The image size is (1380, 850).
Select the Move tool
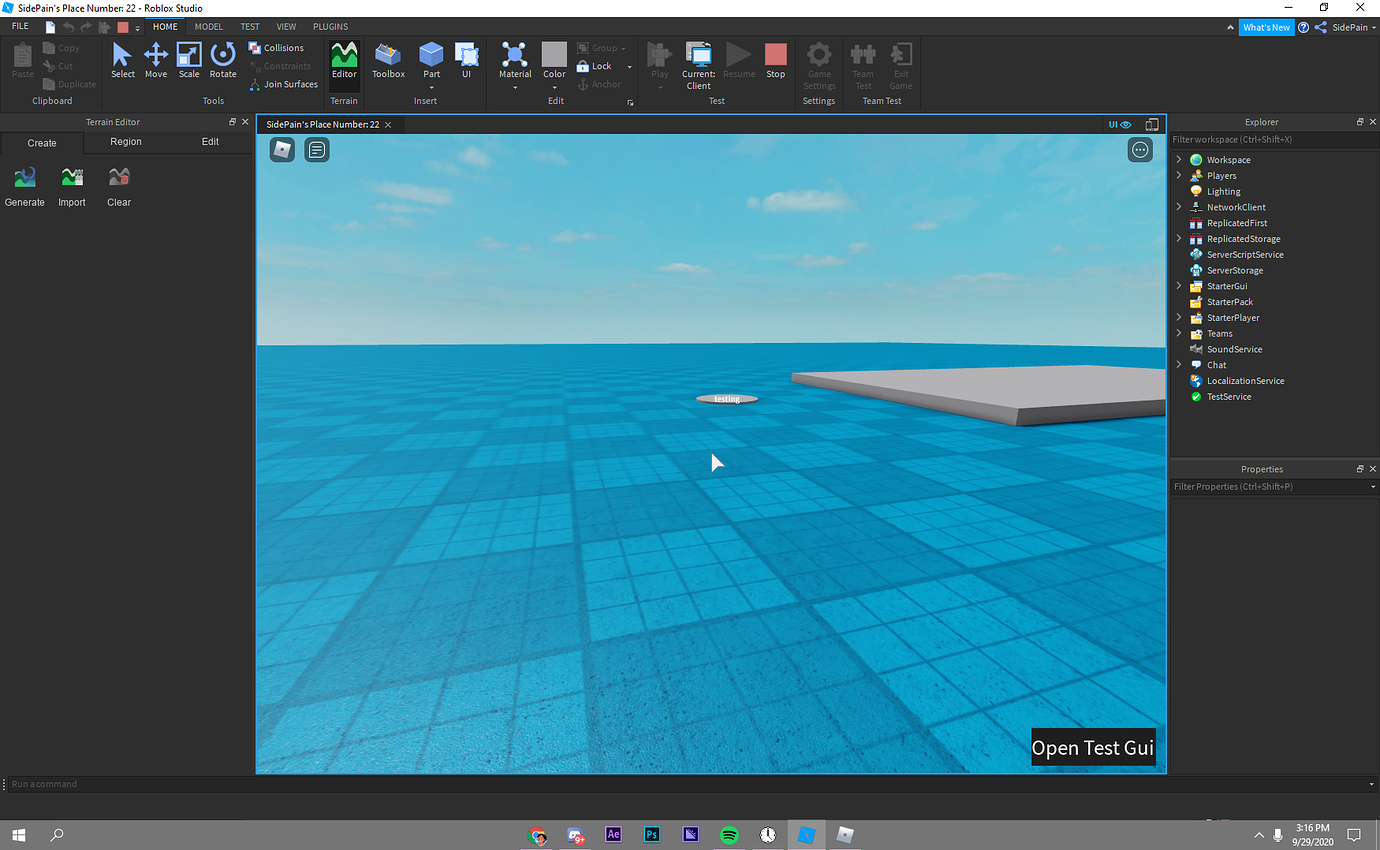[x=156, y=60]
